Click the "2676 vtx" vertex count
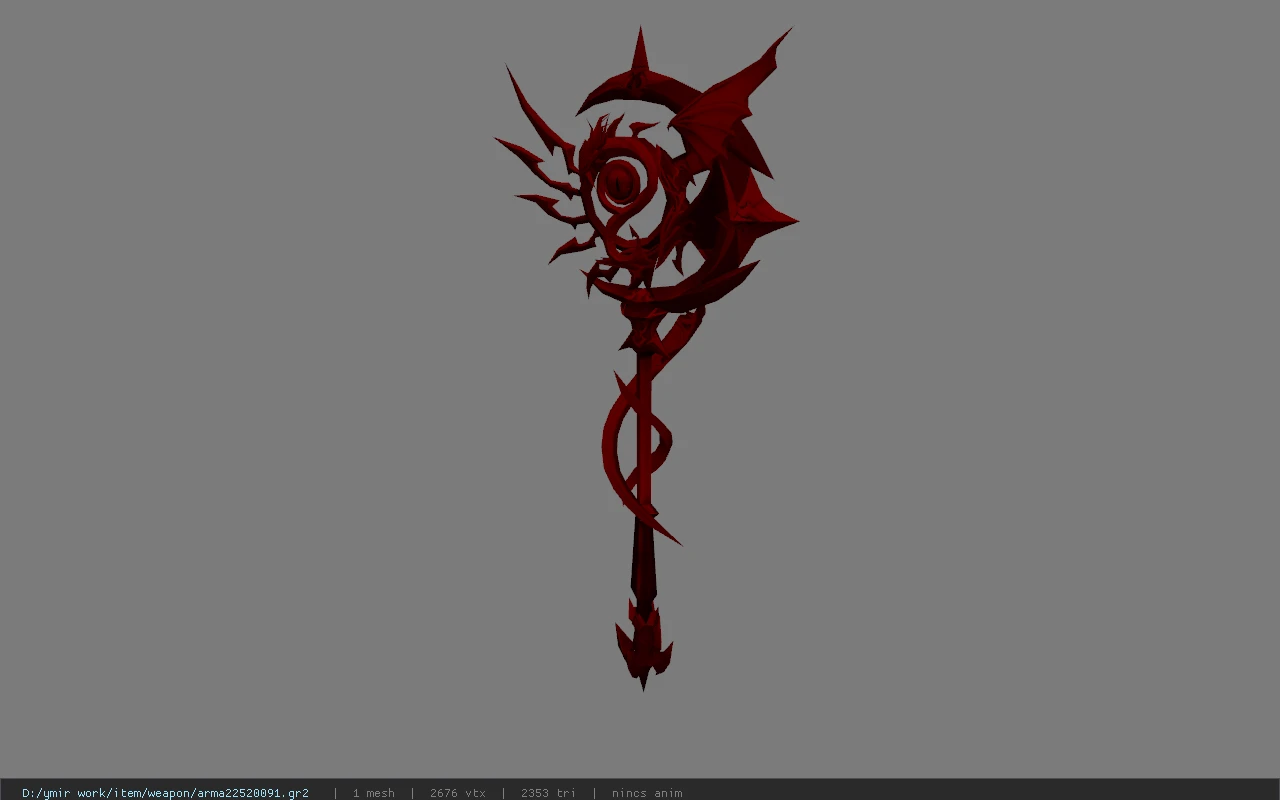The image size is (1280, 800). click(x=457, y=793)
